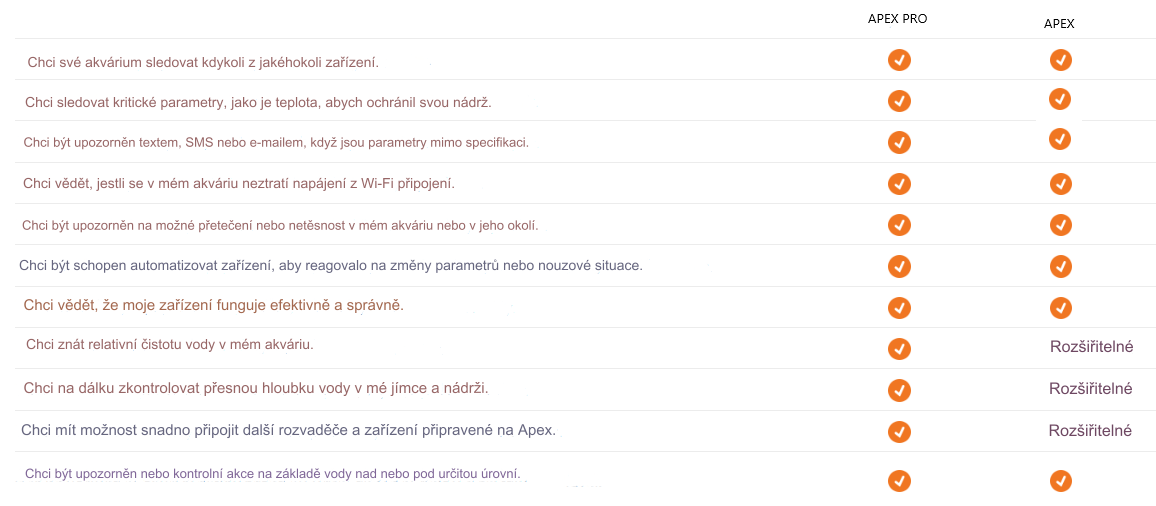
Task: Click APEX PRO checkmark for relative water purity
Action: pos(899,348)
